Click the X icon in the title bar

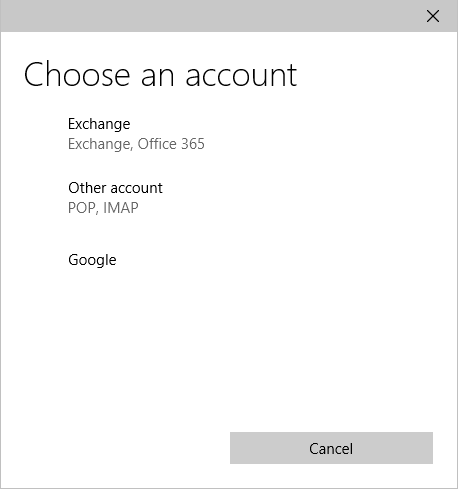pyautogui.click(x=433, y=16)
